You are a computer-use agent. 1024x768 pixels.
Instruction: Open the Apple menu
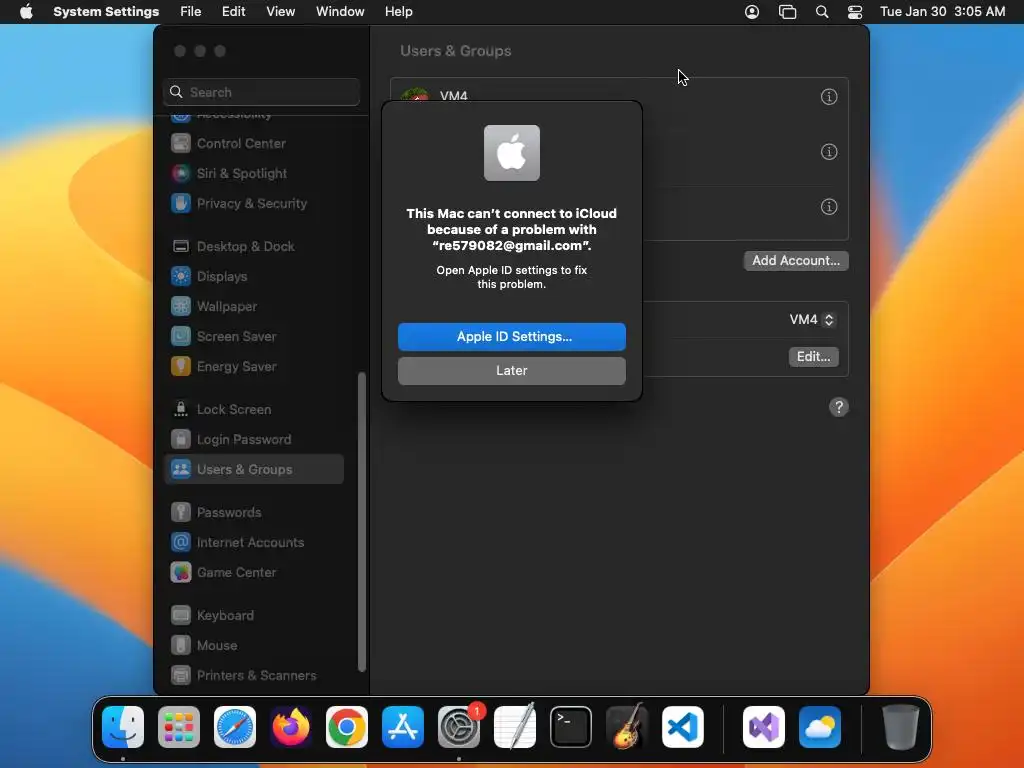26,12
